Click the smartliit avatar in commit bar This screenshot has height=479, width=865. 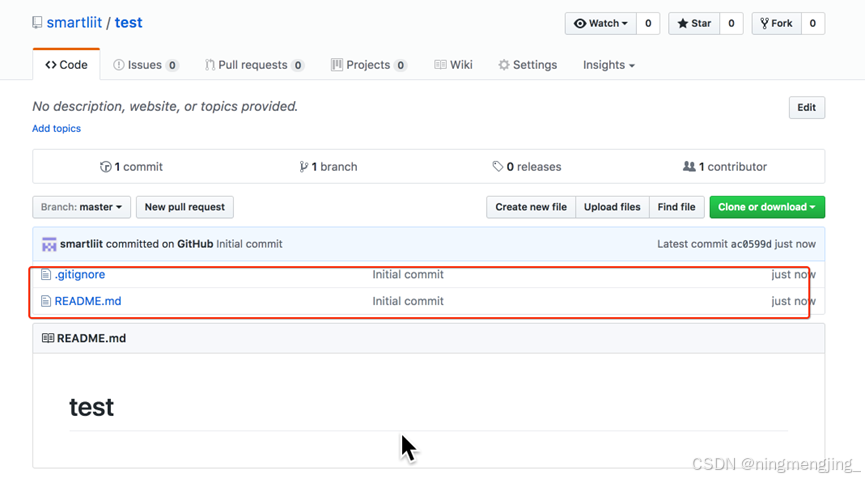point(49,244)
